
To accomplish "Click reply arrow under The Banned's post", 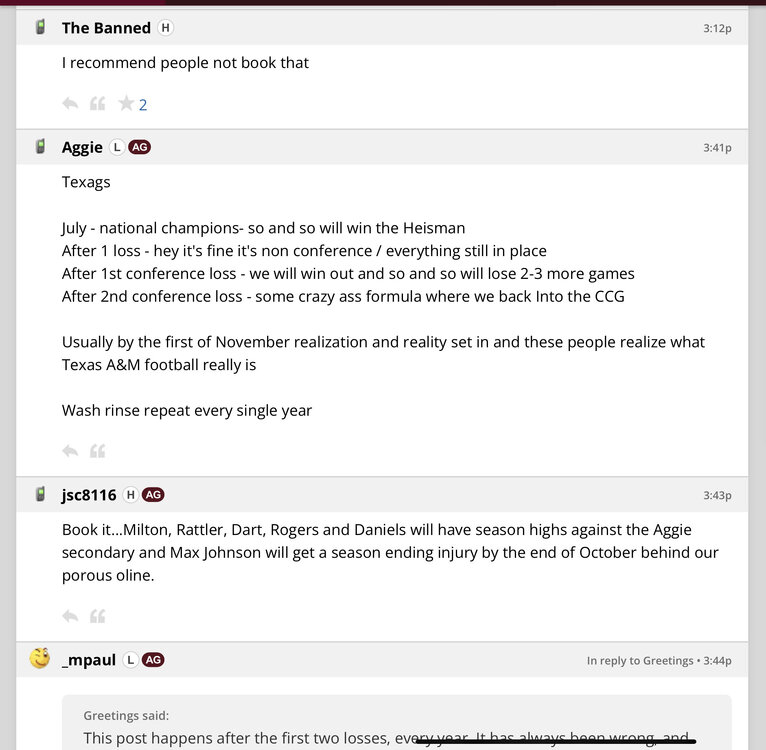I will 70,103.
